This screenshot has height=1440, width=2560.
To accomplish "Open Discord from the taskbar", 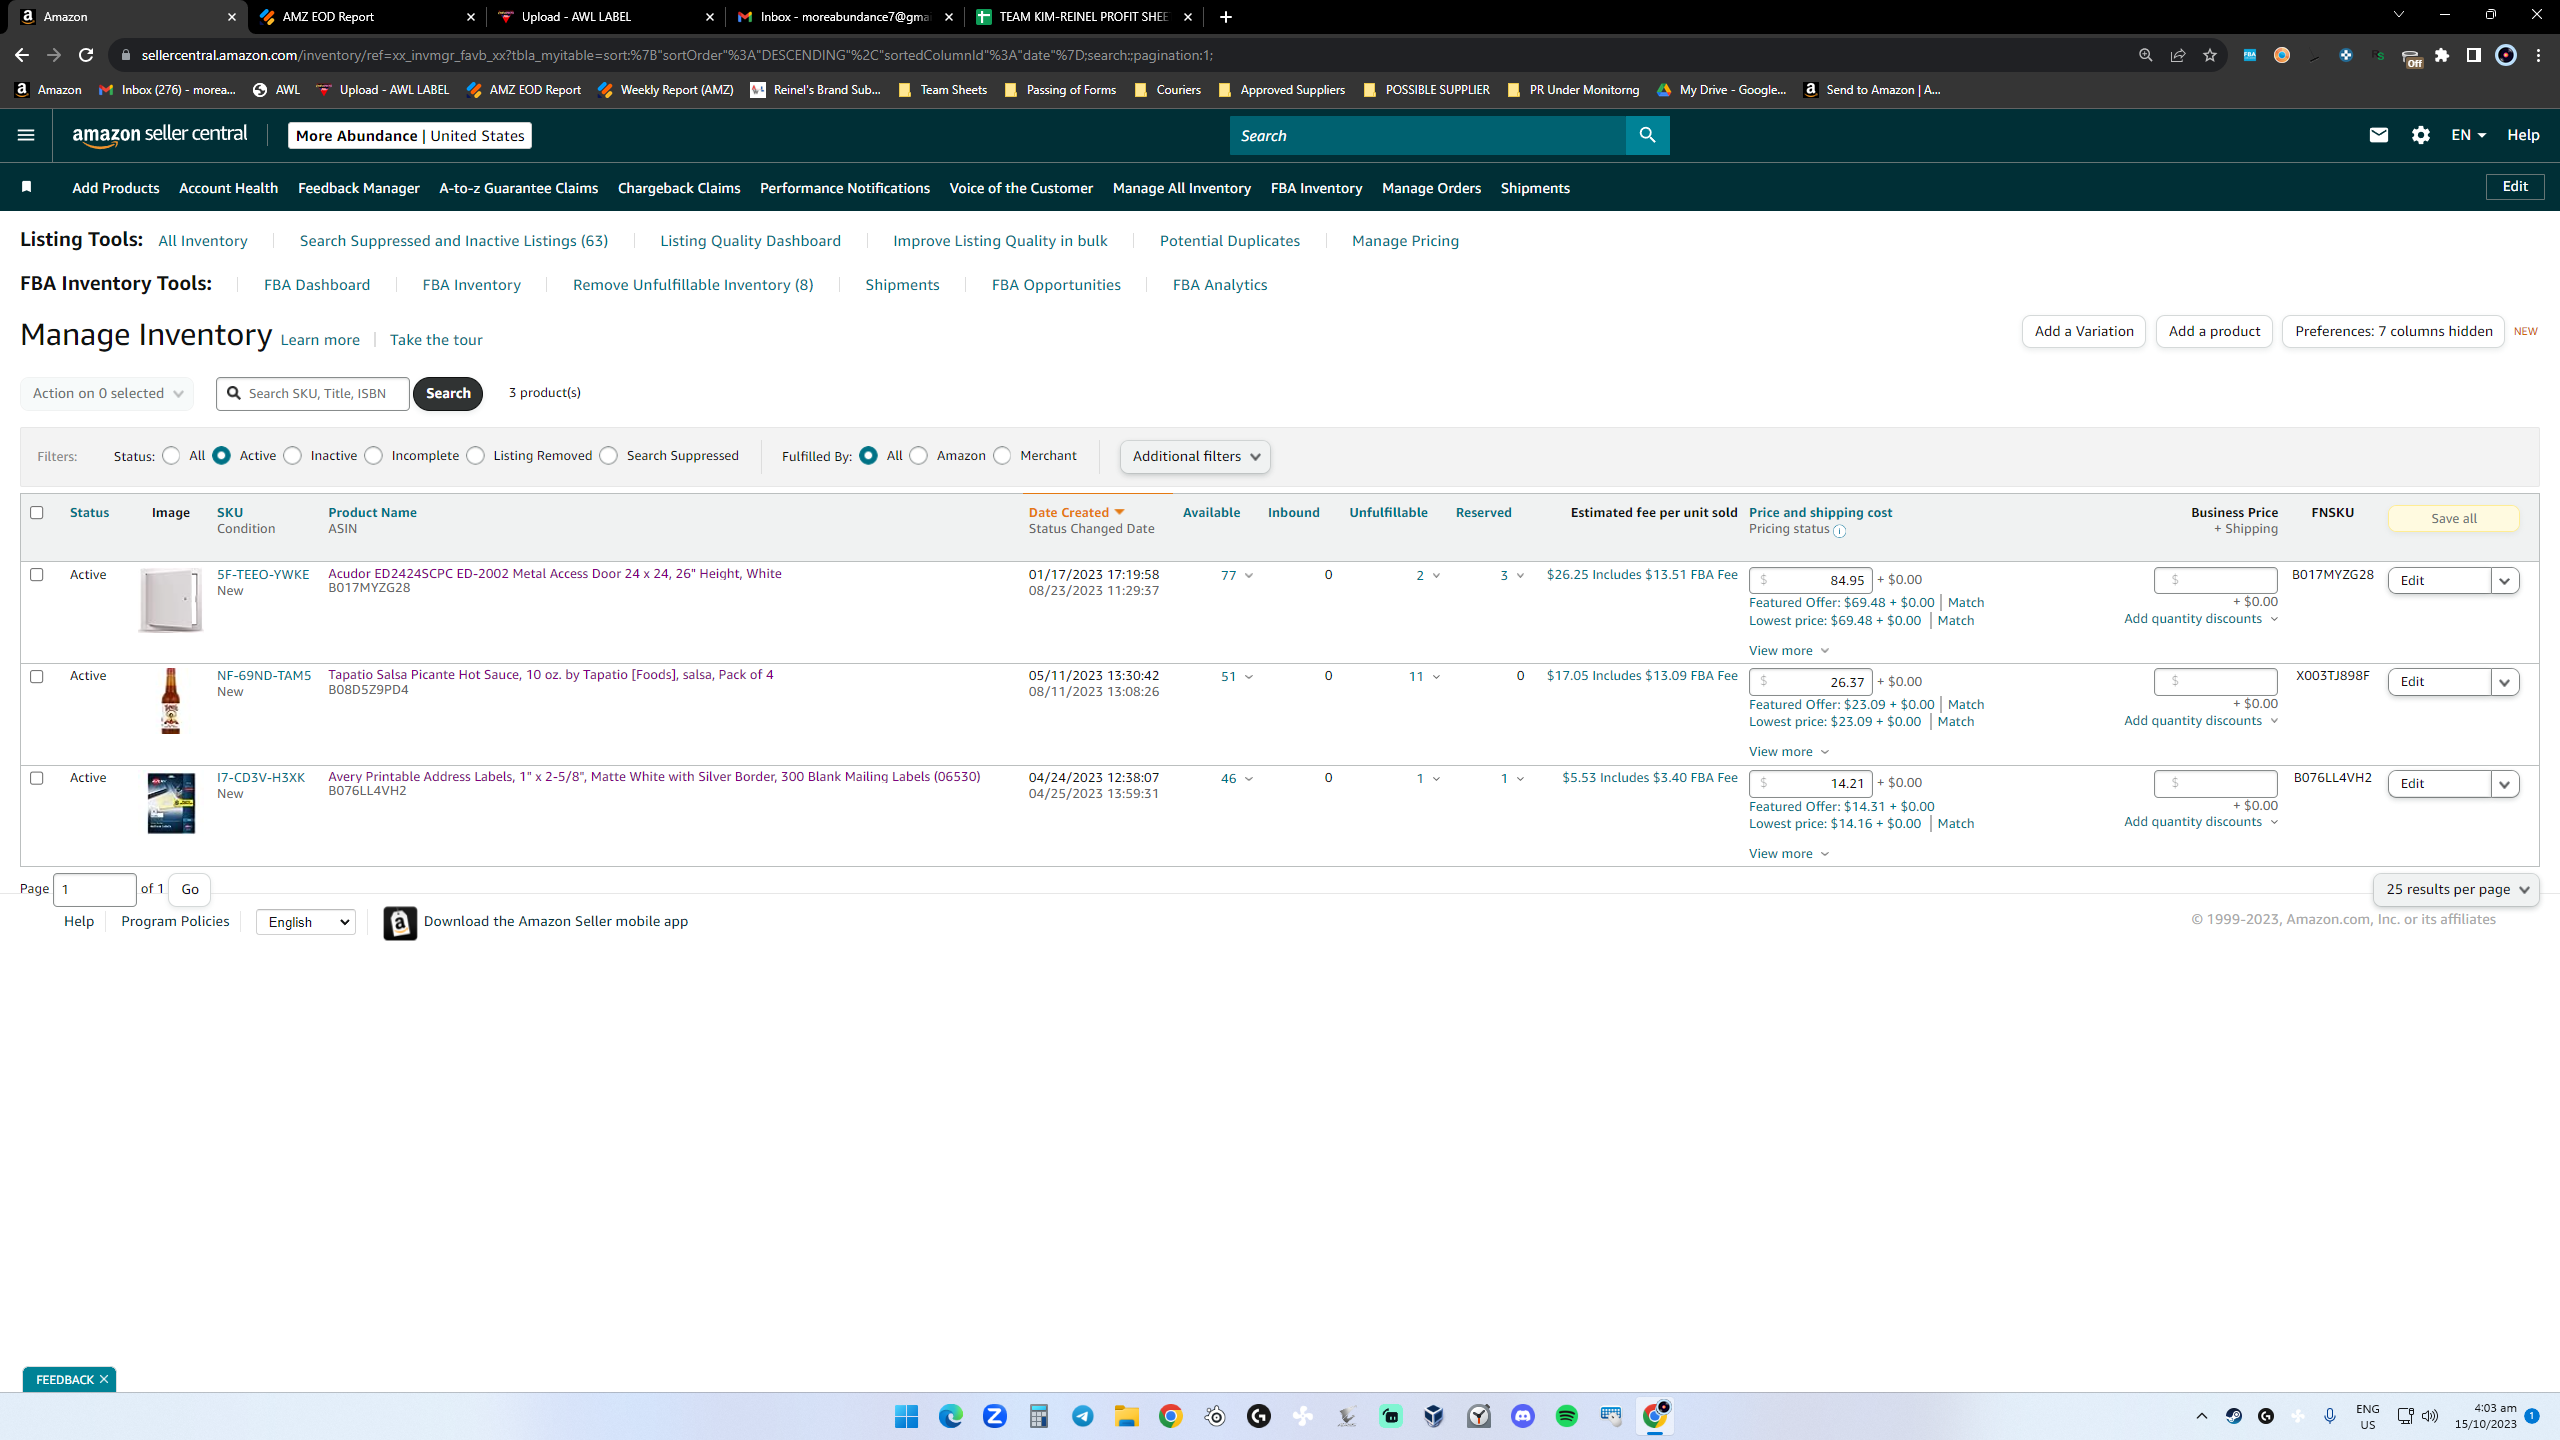I will point(1523,1416).
